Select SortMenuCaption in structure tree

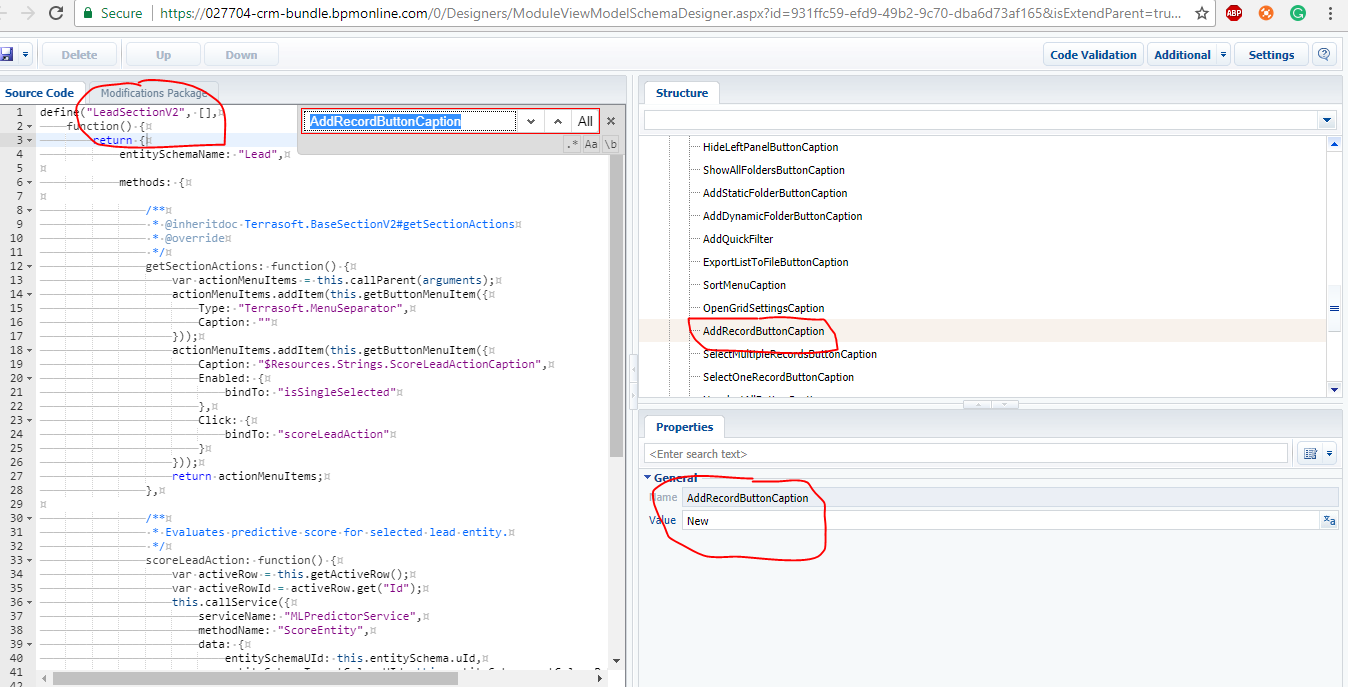point(744,285)
